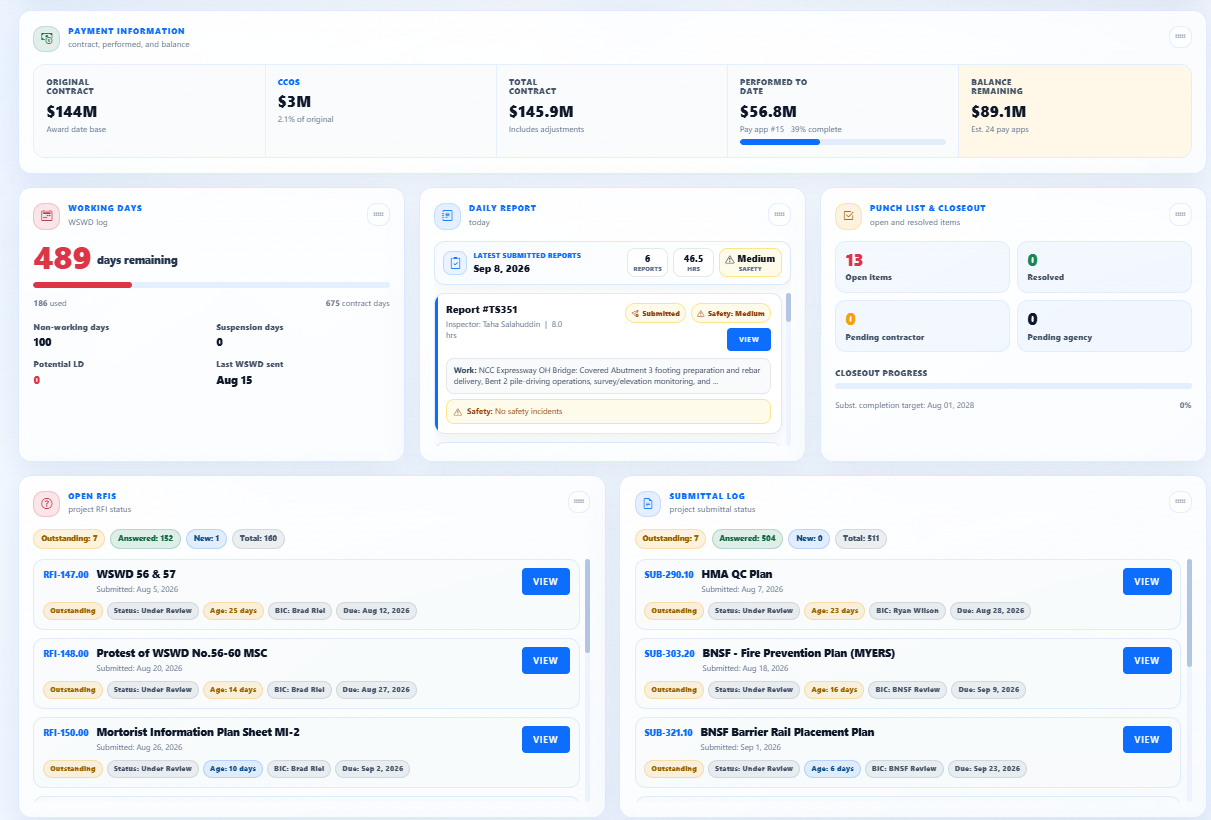Click the Sep 8, 2026 report date
1211x820 pixels.
pos(502,269)
